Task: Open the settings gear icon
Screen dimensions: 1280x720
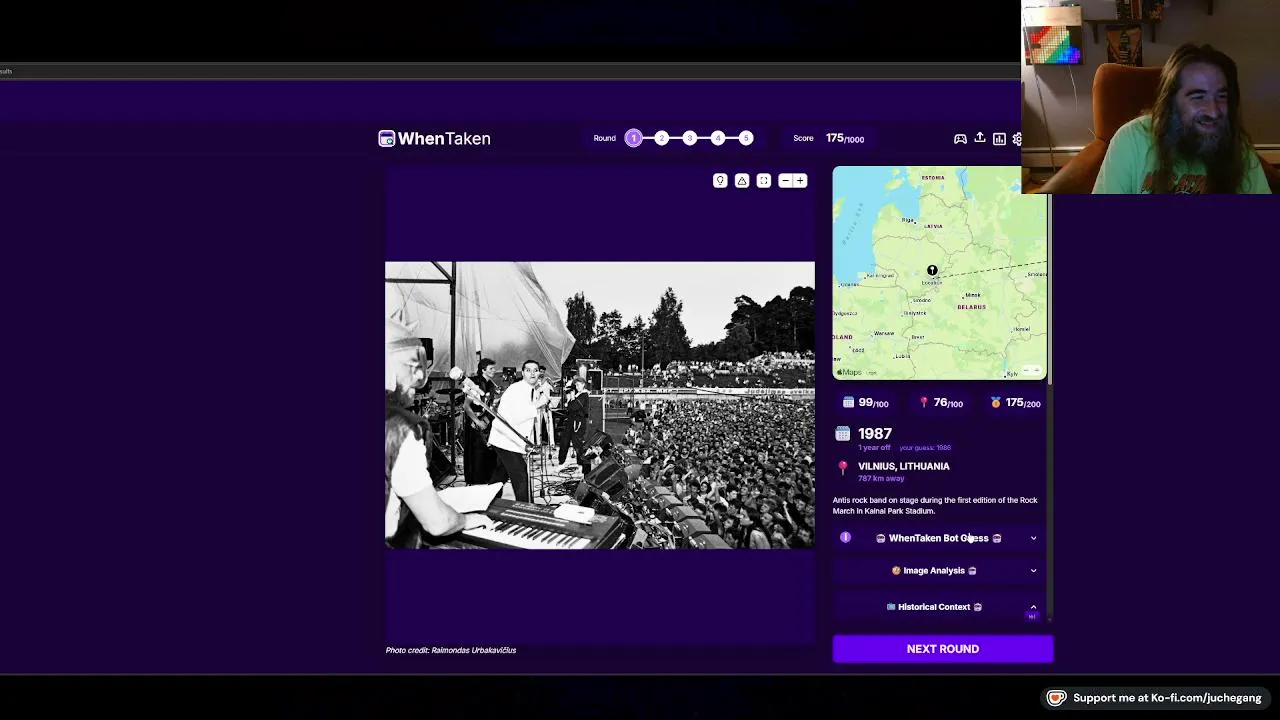Action: [1017, 139]
